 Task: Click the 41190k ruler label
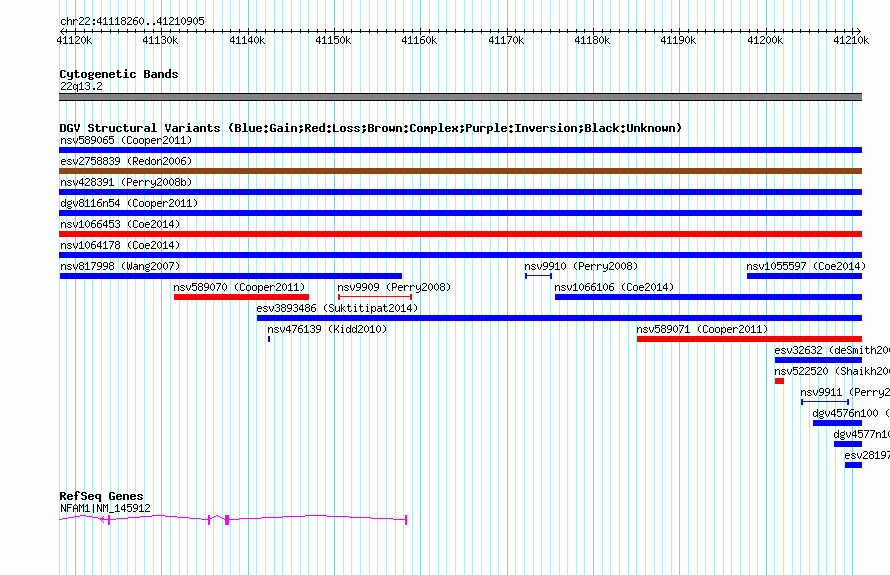click(x=678, y=40)
